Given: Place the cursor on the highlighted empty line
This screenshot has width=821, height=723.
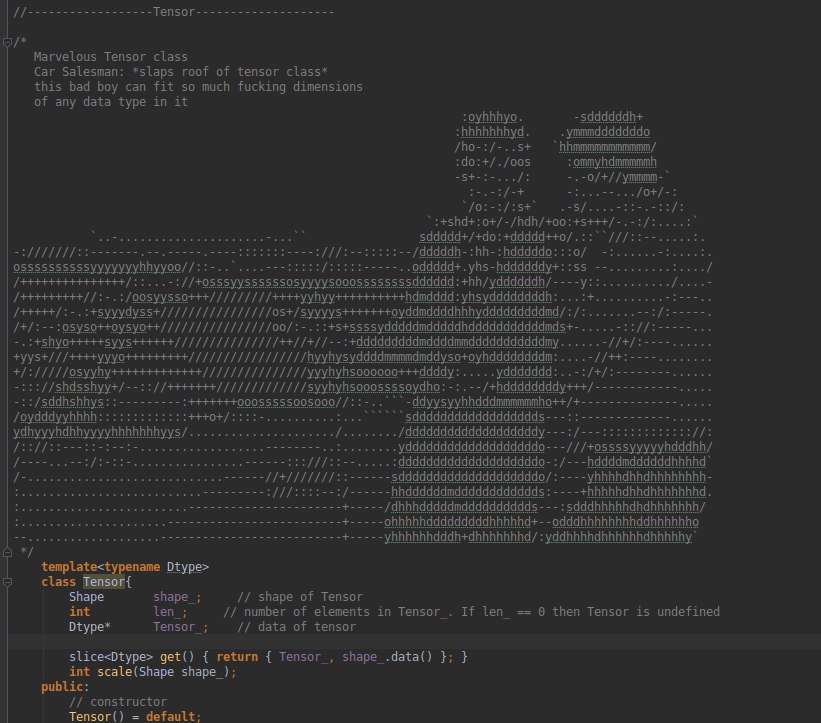Looking at the screenshot, I should click(414, 642).
